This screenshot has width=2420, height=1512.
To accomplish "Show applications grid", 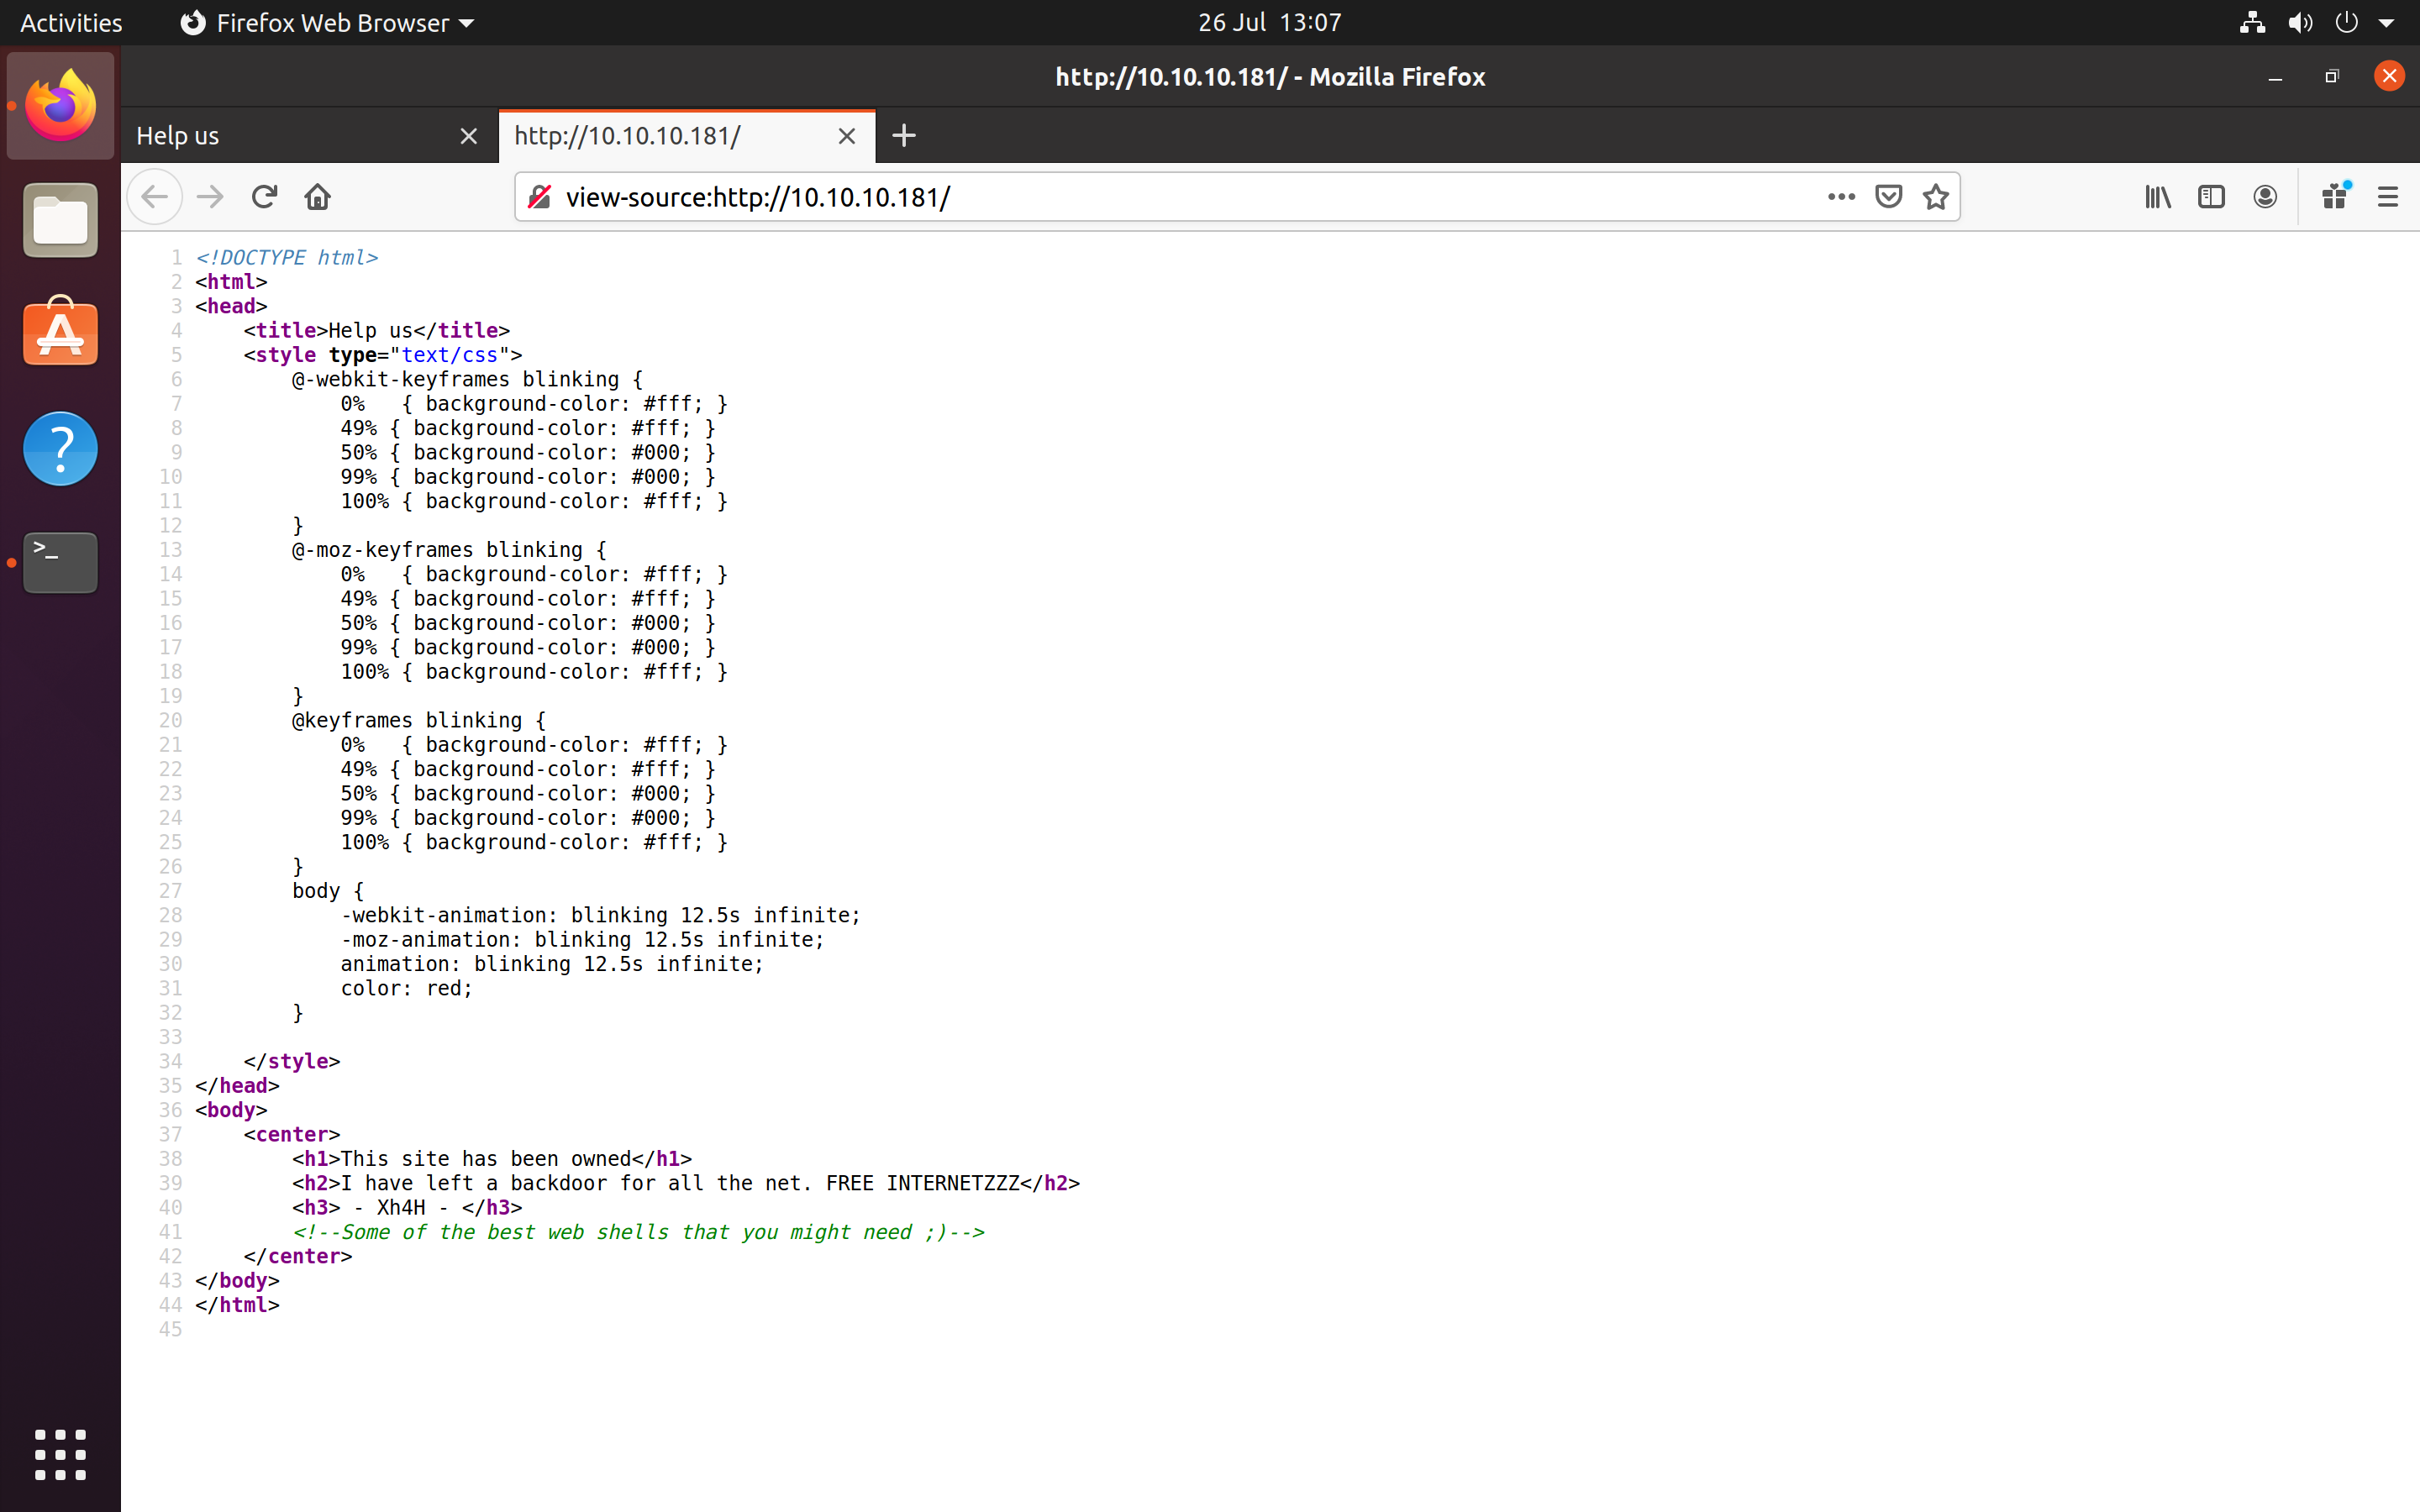I will click(x=61, y=1455).
